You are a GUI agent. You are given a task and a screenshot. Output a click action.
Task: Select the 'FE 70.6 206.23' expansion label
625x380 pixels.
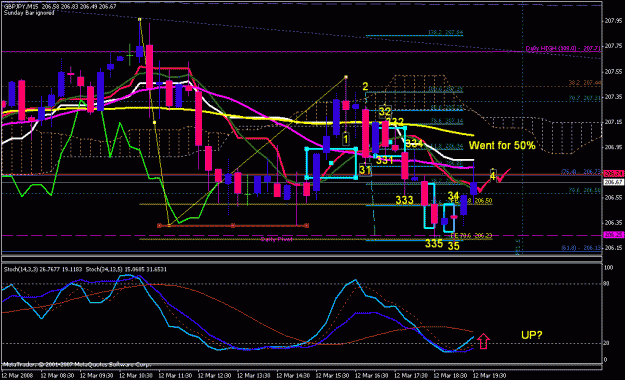pos(471,236)
